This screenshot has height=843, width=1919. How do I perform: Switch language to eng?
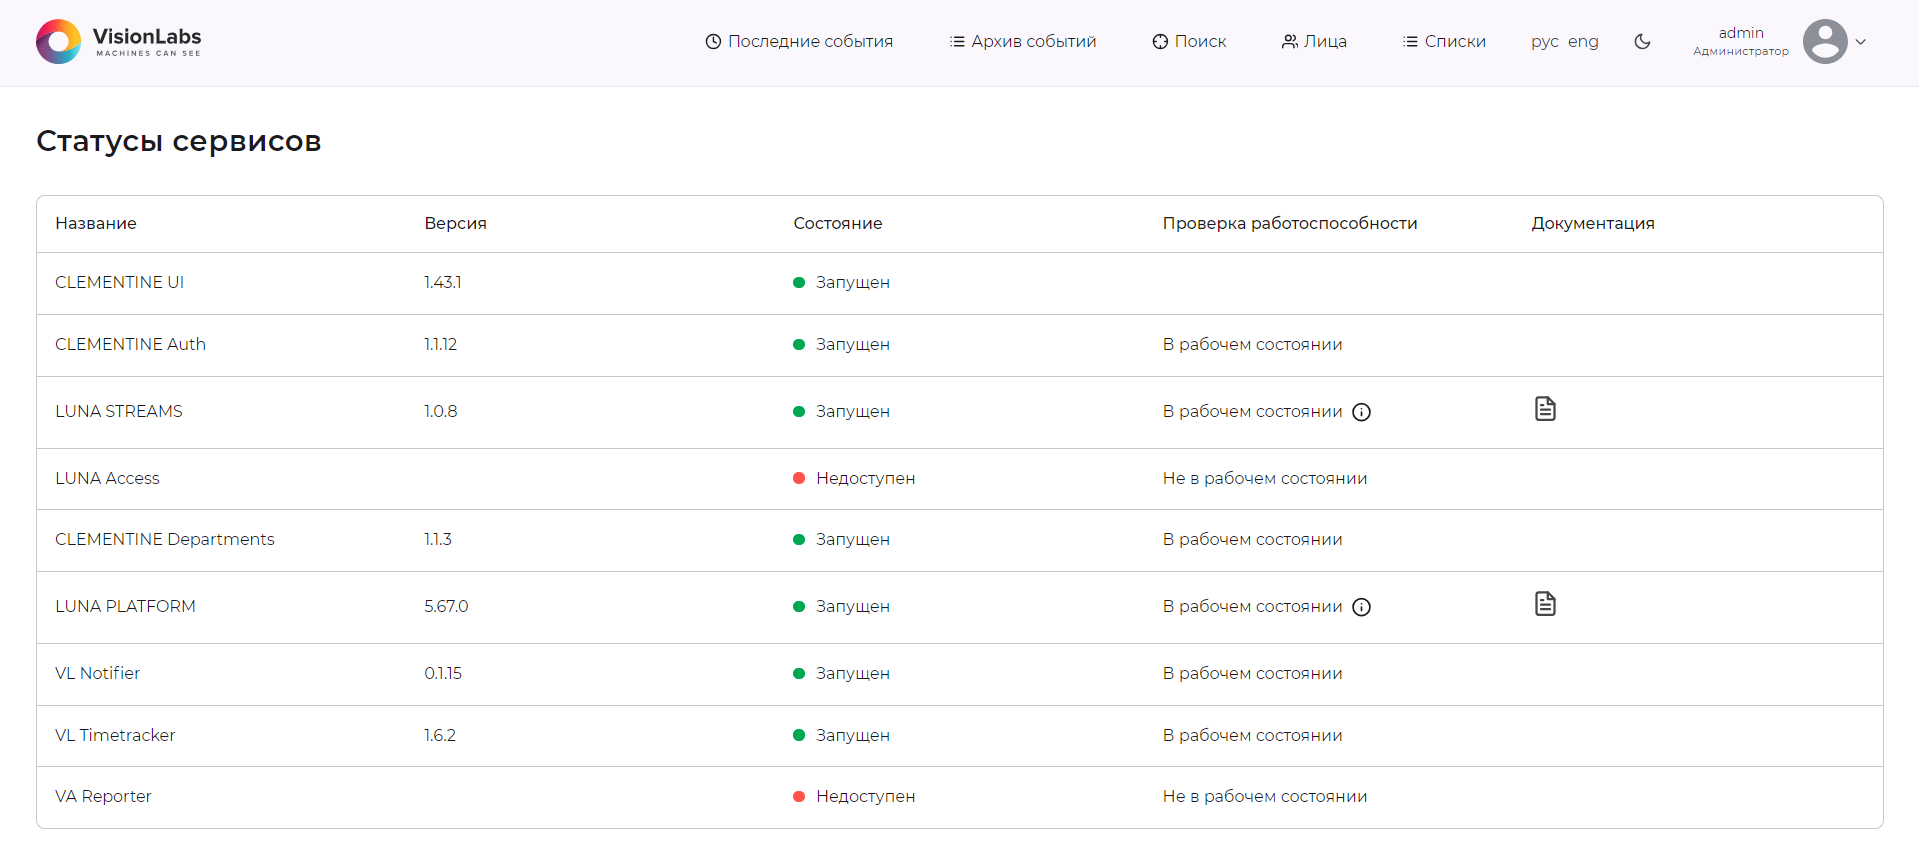click(x=1583, y=42)
